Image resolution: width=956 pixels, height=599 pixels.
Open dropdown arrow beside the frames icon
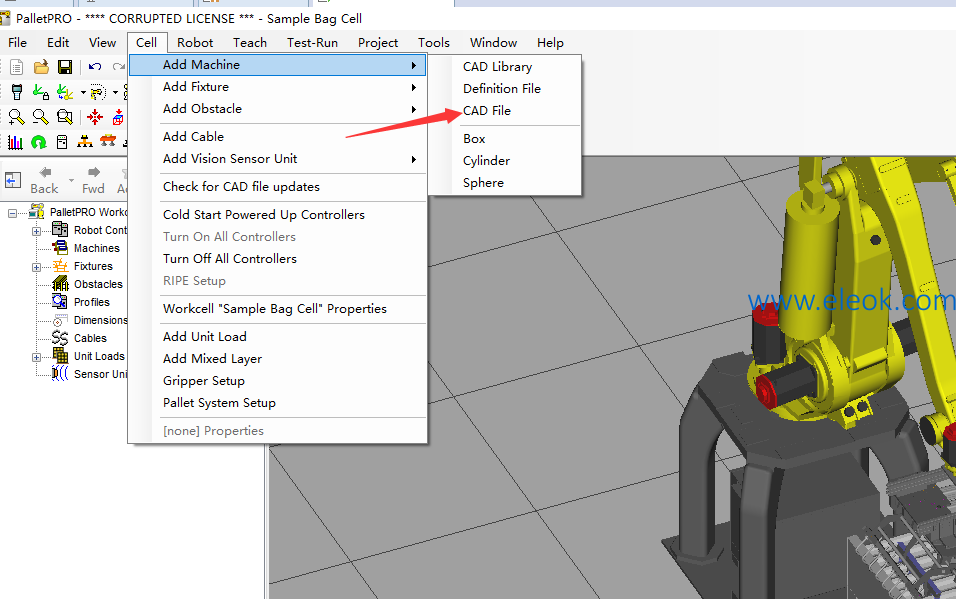click(x=83, y=93)
